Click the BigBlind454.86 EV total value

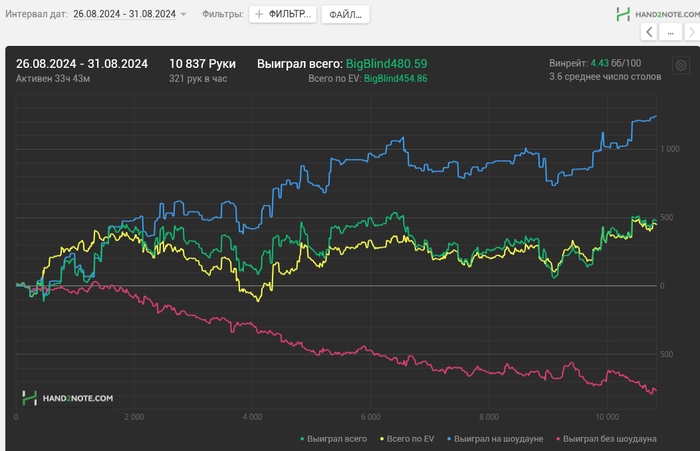(395, 78)
